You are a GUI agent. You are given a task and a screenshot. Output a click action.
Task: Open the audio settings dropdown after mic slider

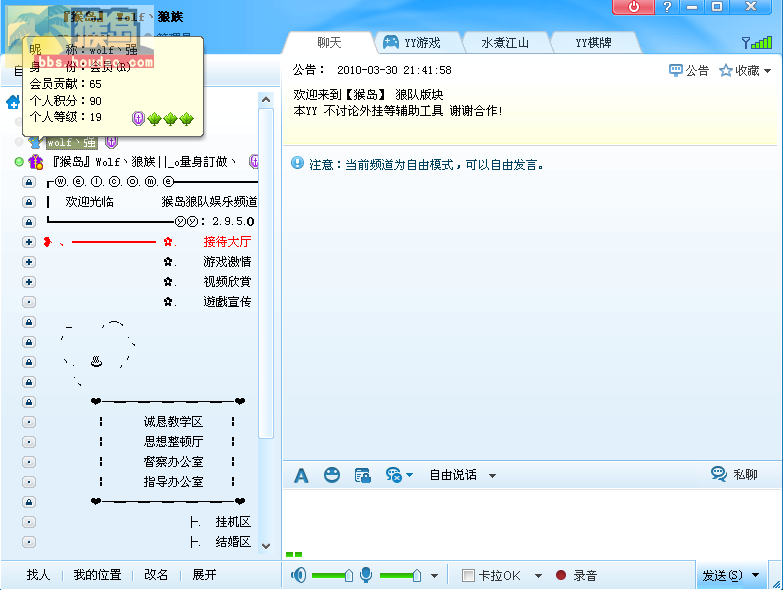[434, 576]
